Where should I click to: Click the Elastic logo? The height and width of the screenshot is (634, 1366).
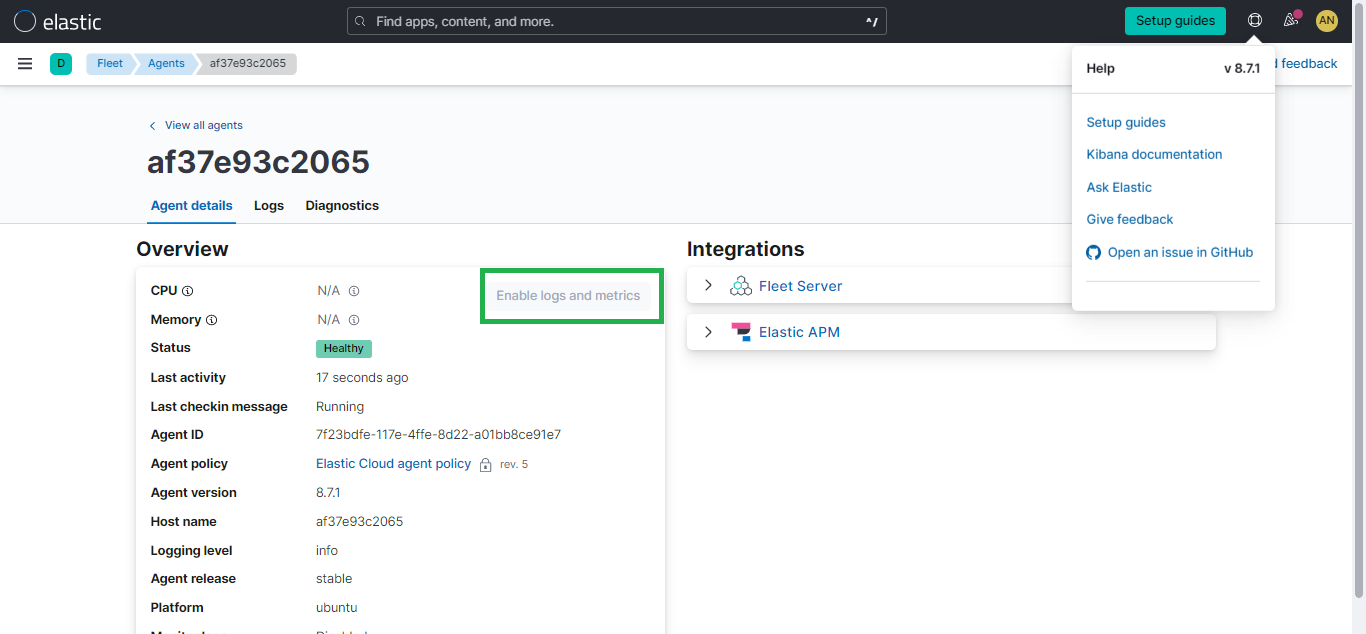pyautogui.click(x=57, y=20)
